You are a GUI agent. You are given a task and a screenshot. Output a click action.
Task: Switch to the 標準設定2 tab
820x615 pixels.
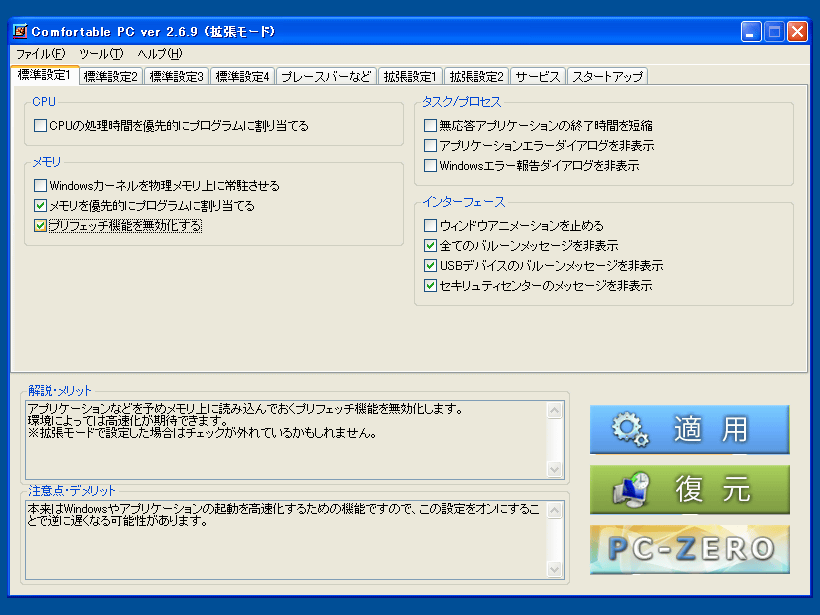[x=110, y=76]
